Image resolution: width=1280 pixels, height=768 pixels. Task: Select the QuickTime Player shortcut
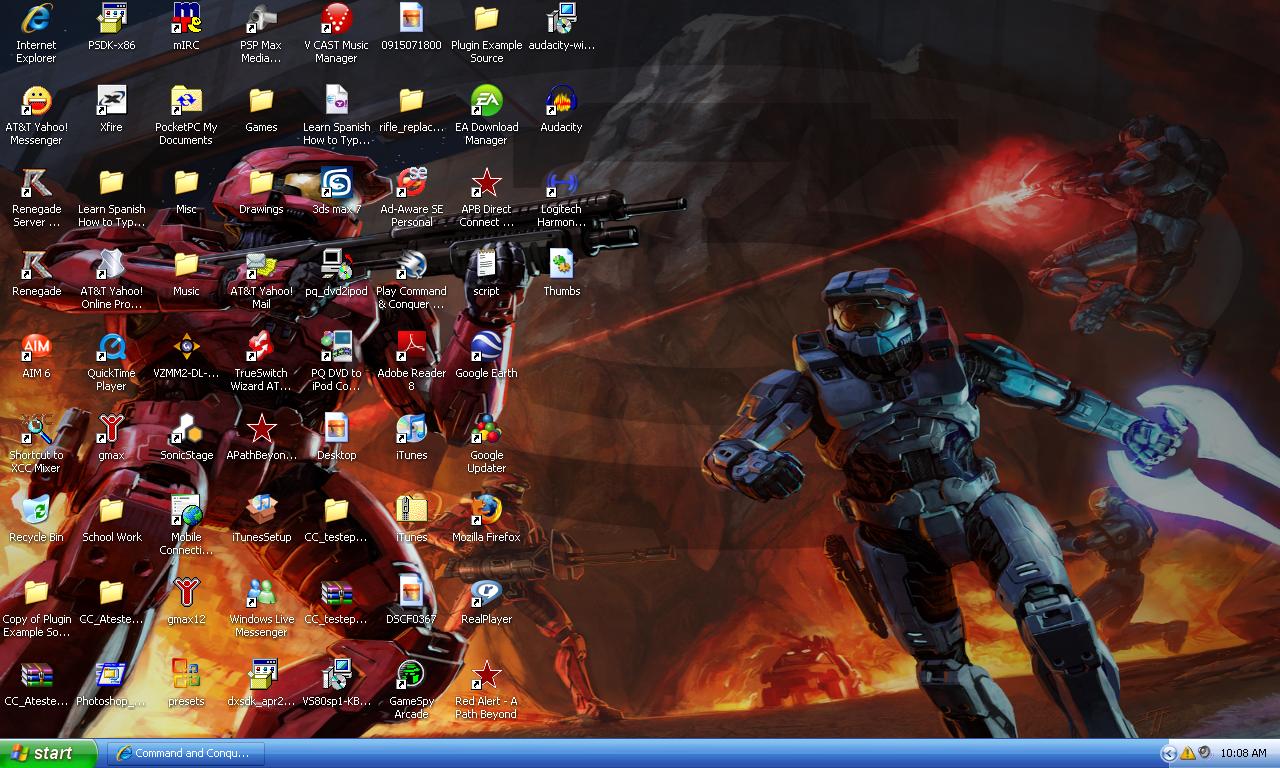click(x=111, y=348)
